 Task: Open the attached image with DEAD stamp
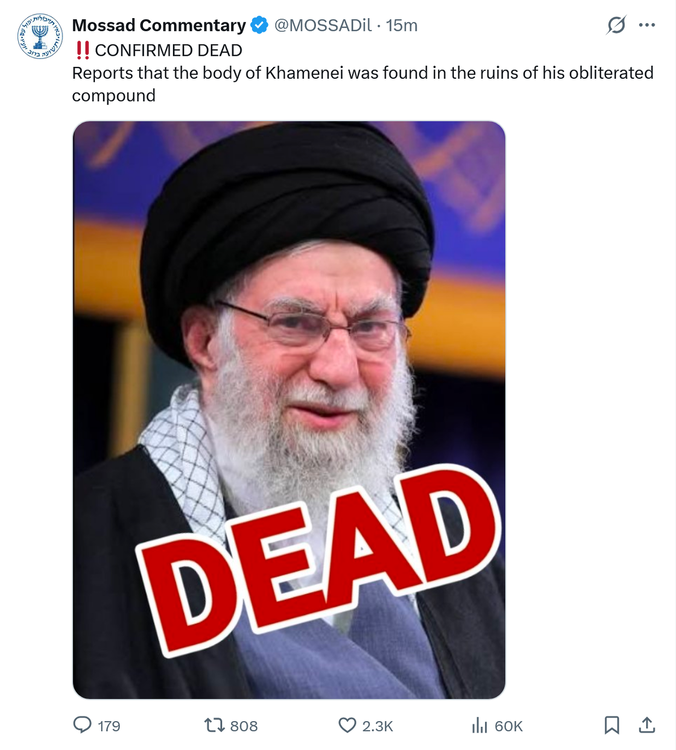(289, 410)
